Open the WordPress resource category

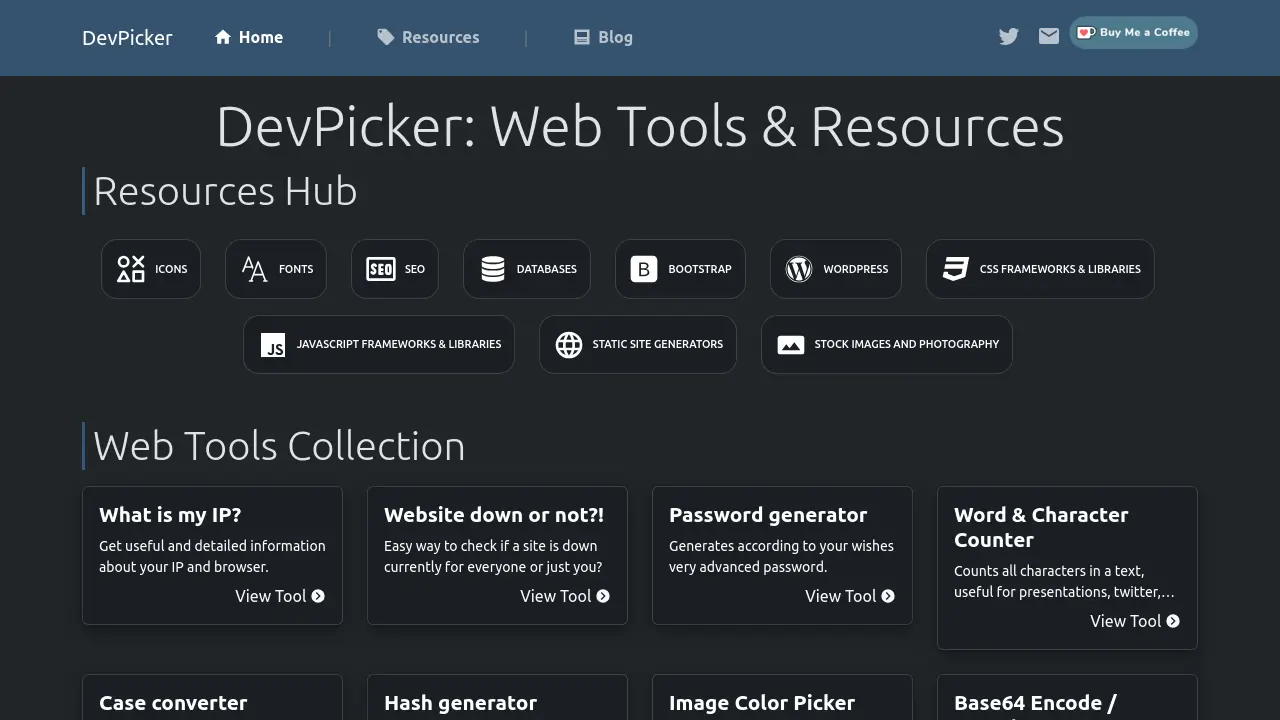tap(836, 269)
